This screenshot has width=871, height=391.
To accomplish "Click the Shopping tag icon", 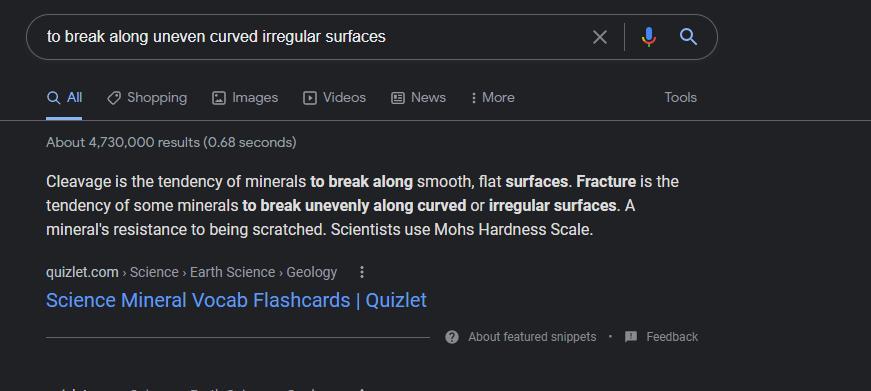I will 114,98.
